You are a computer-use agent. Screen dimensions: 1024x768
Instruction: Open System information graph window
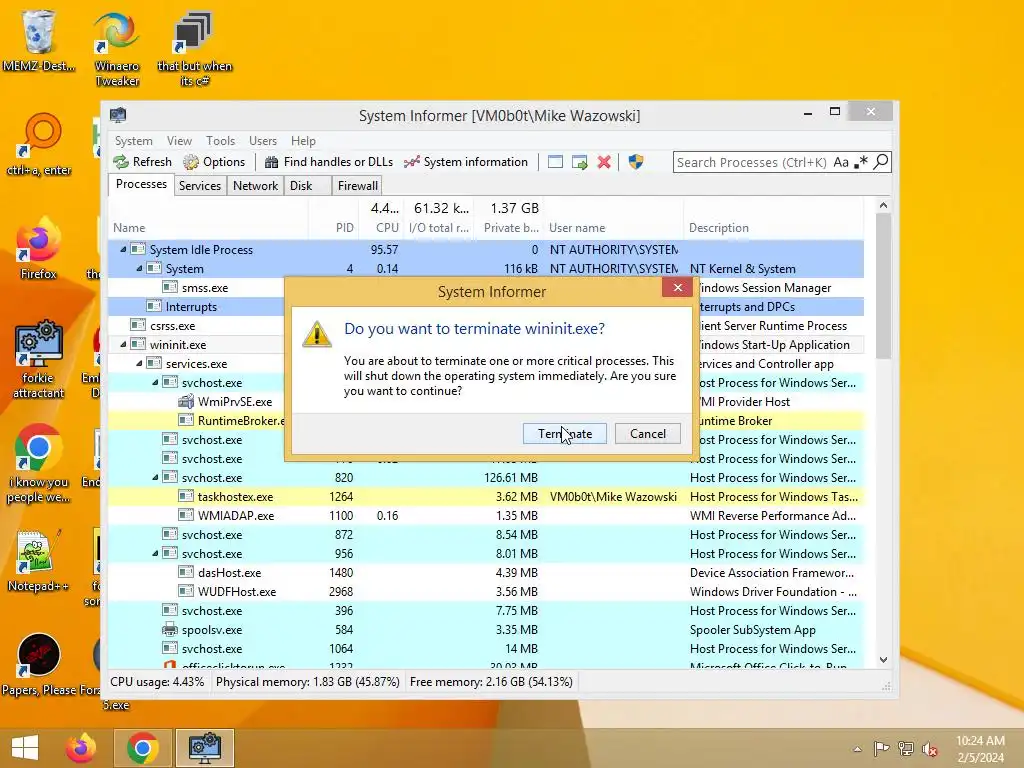click(x=466, y=162)
